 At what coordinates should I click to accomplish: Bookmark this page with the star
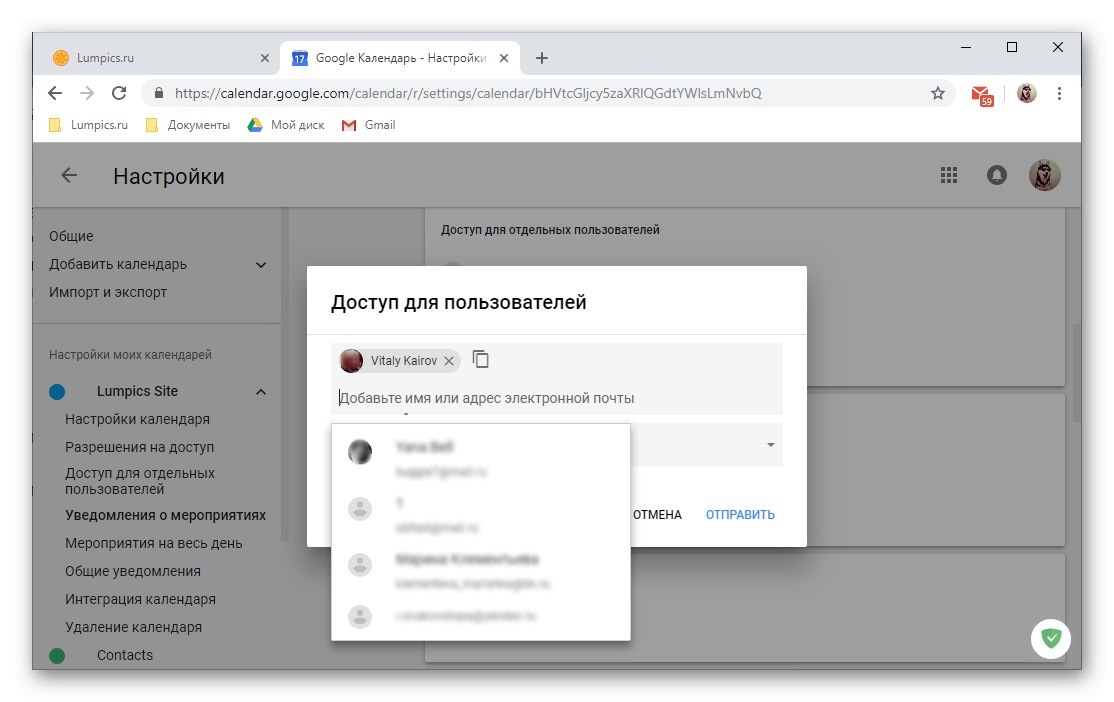coord(937,92)
